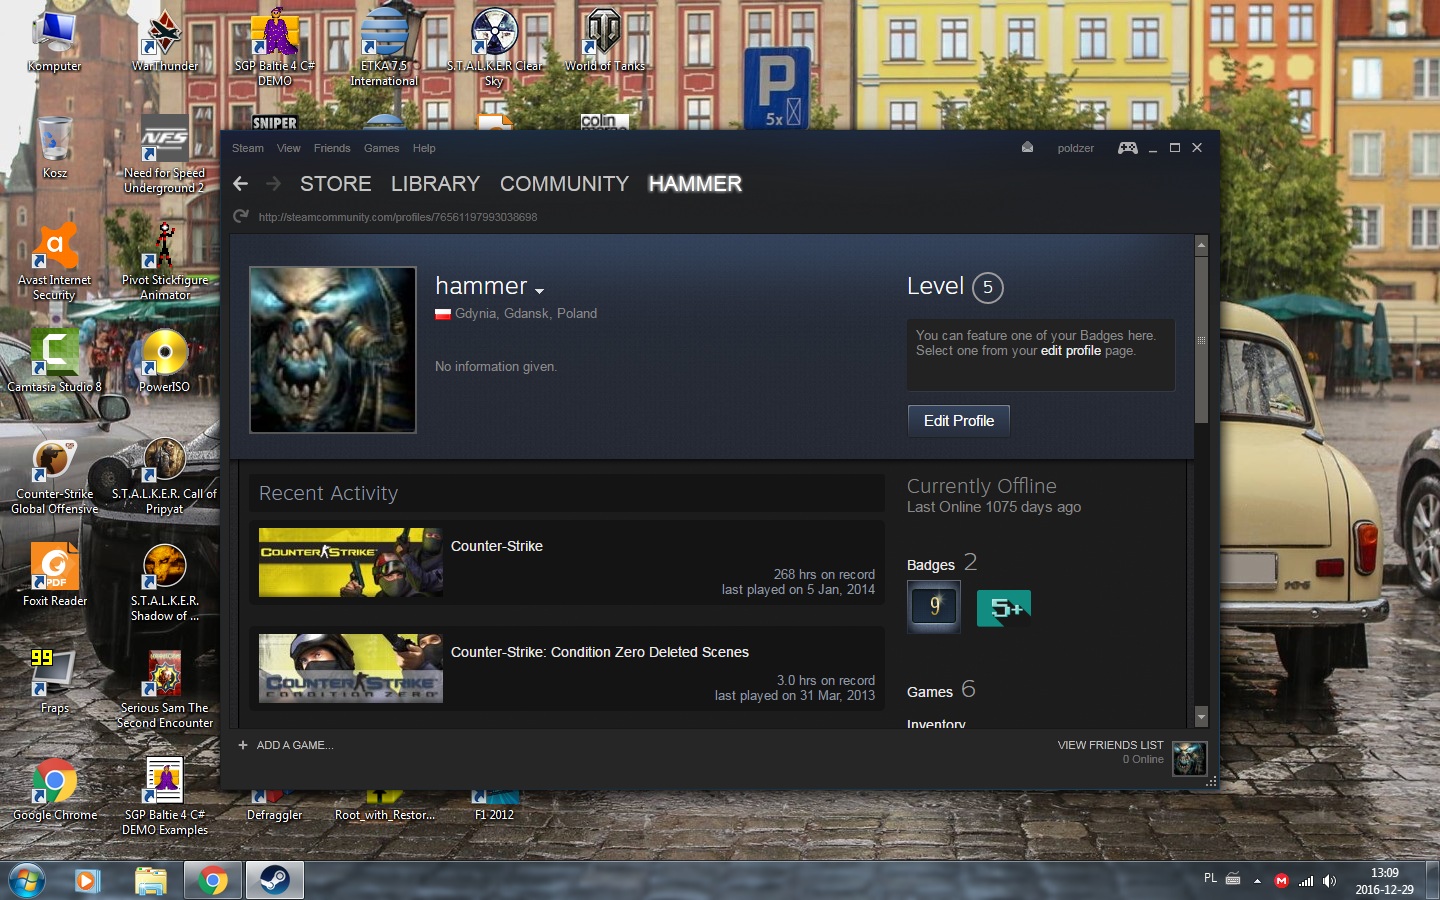Select Serious Sam Second Encounter shortcut

[165, 690]
